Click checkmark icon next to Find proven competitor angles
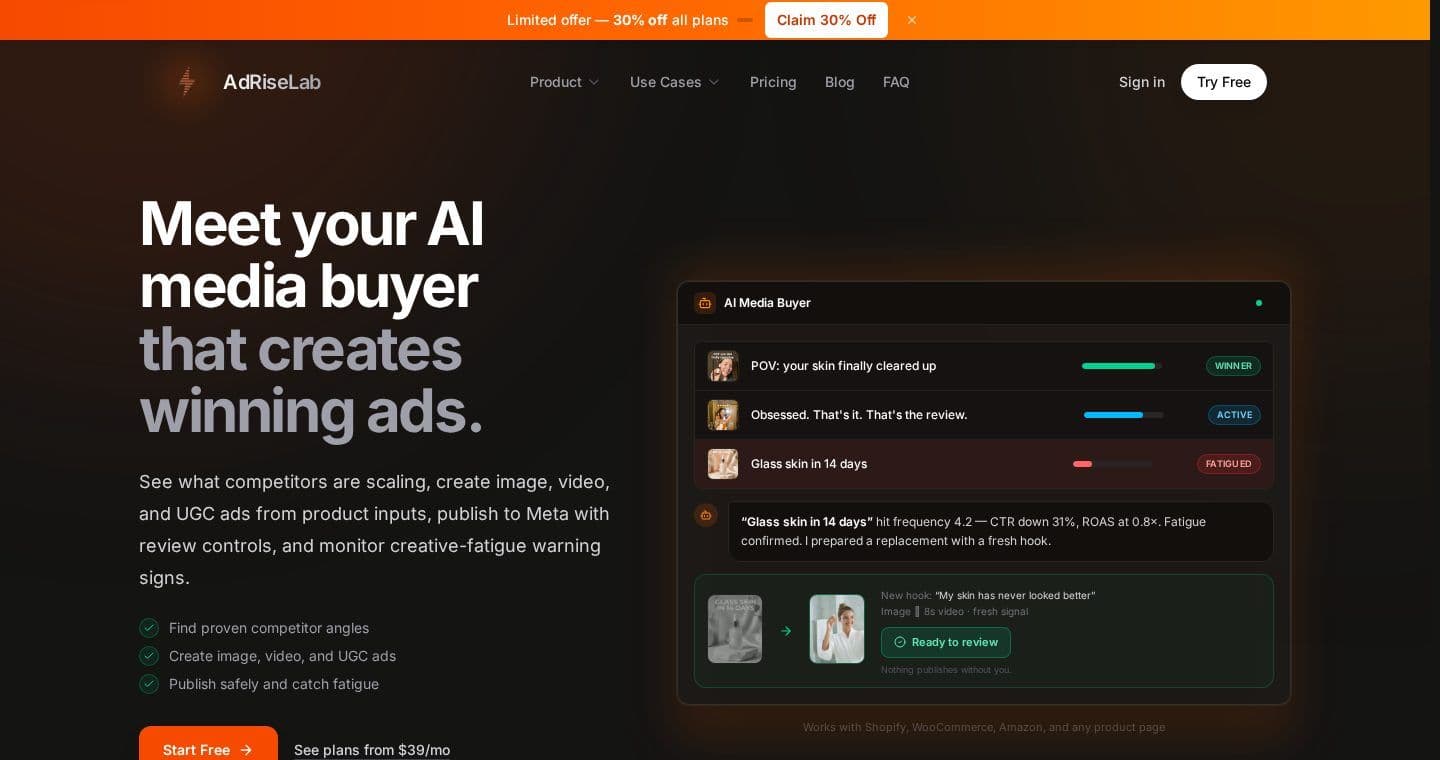This screenshot has width=1440, height=760. tap(149, 628)
